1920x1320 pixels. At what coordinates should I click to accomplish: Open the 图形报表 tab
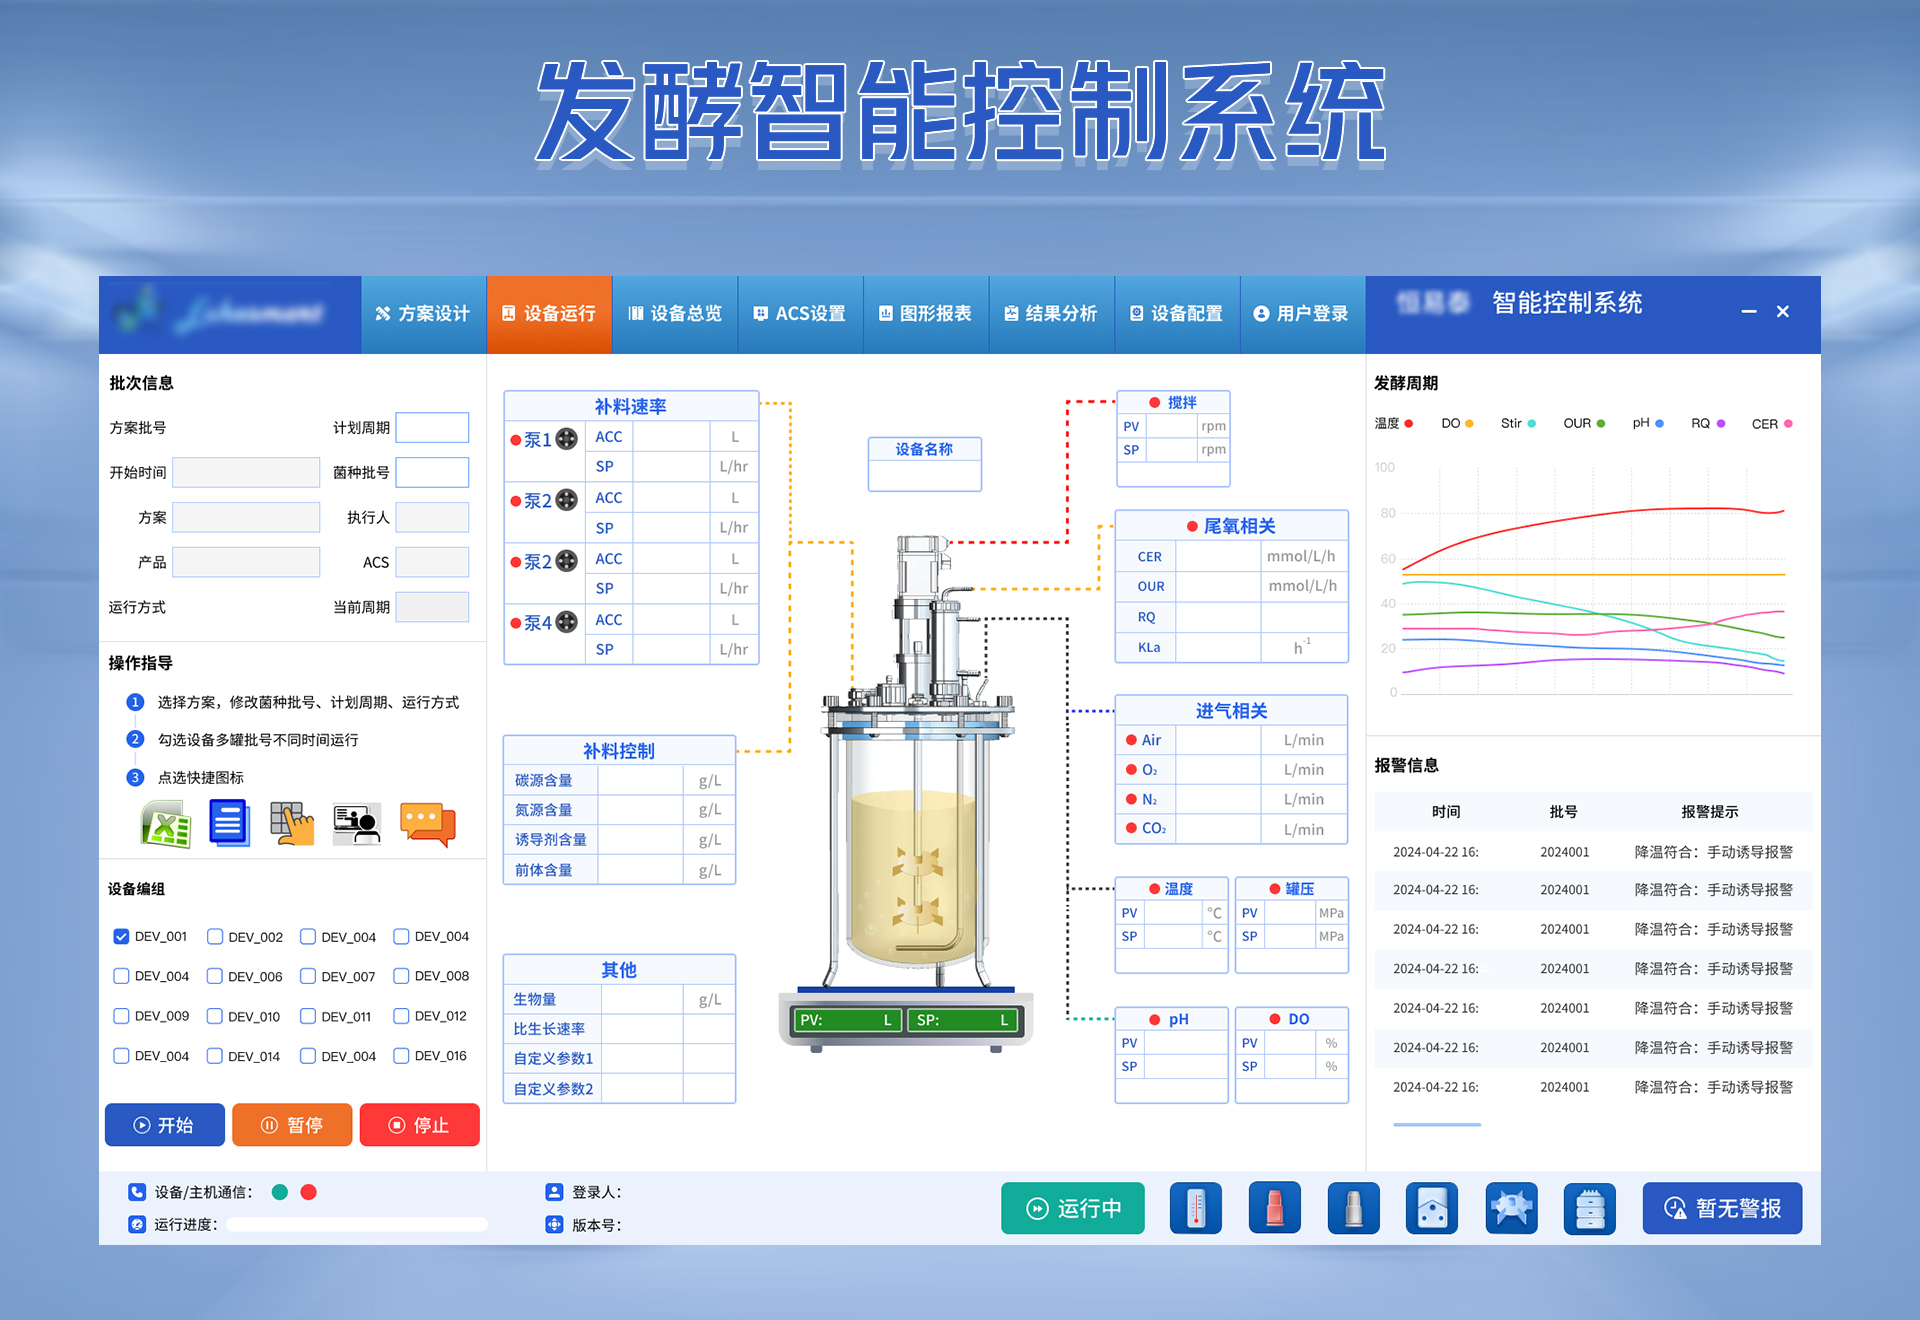point(925,314)
